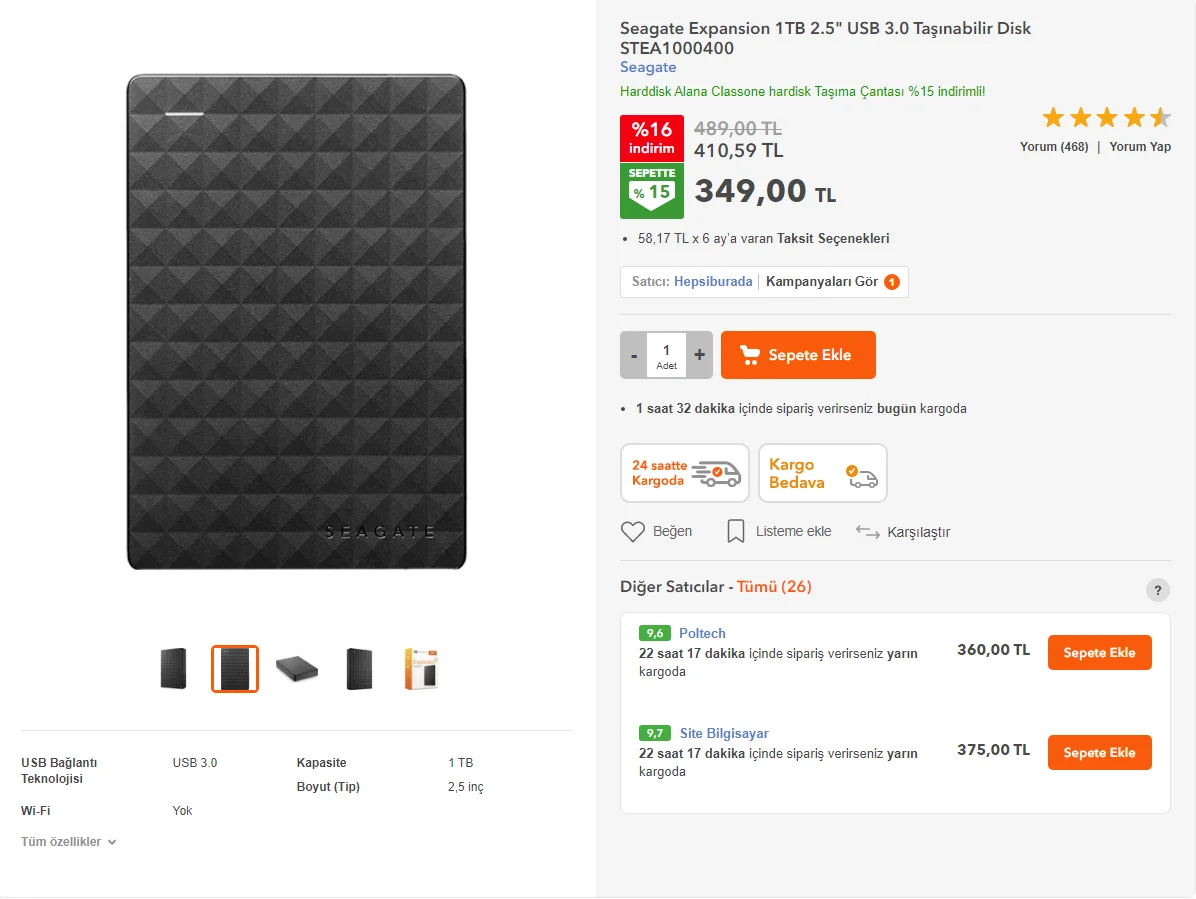
Task: Click the Hepsiburada seller link
Action: coord(713,282)
